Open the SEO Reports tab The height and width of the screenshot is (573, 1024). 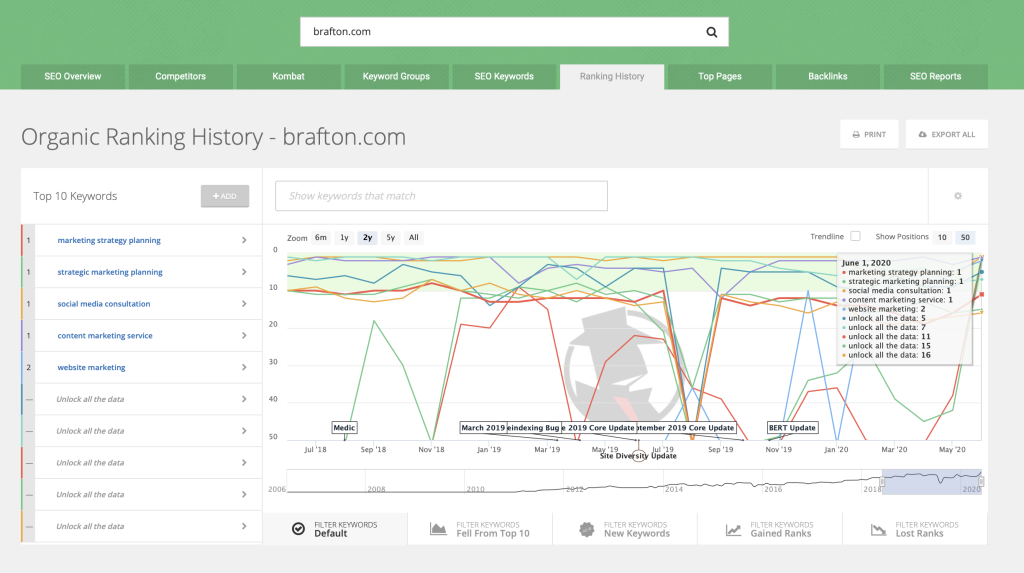click(935, 76)
